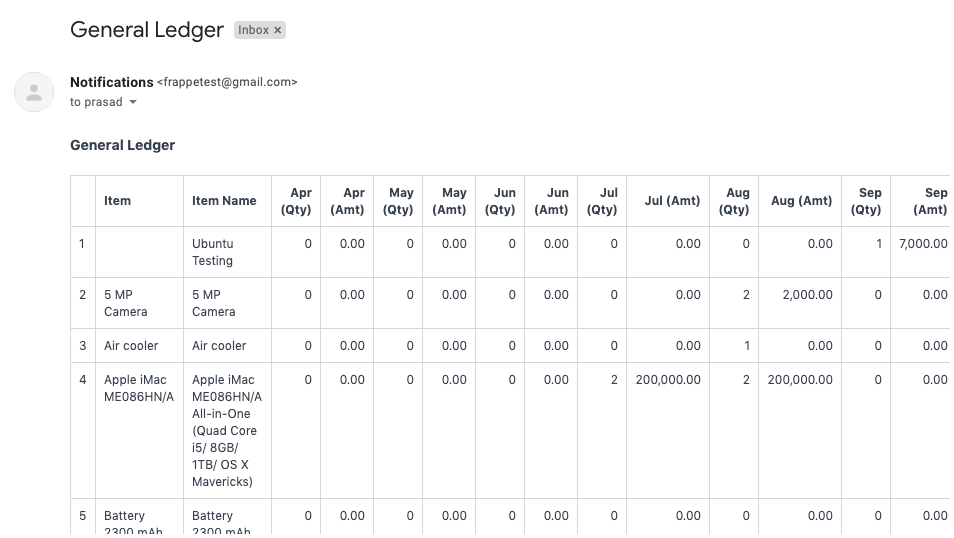
Task: Select the Aug (Amt) column header
Action: click(x=801, y=201)
